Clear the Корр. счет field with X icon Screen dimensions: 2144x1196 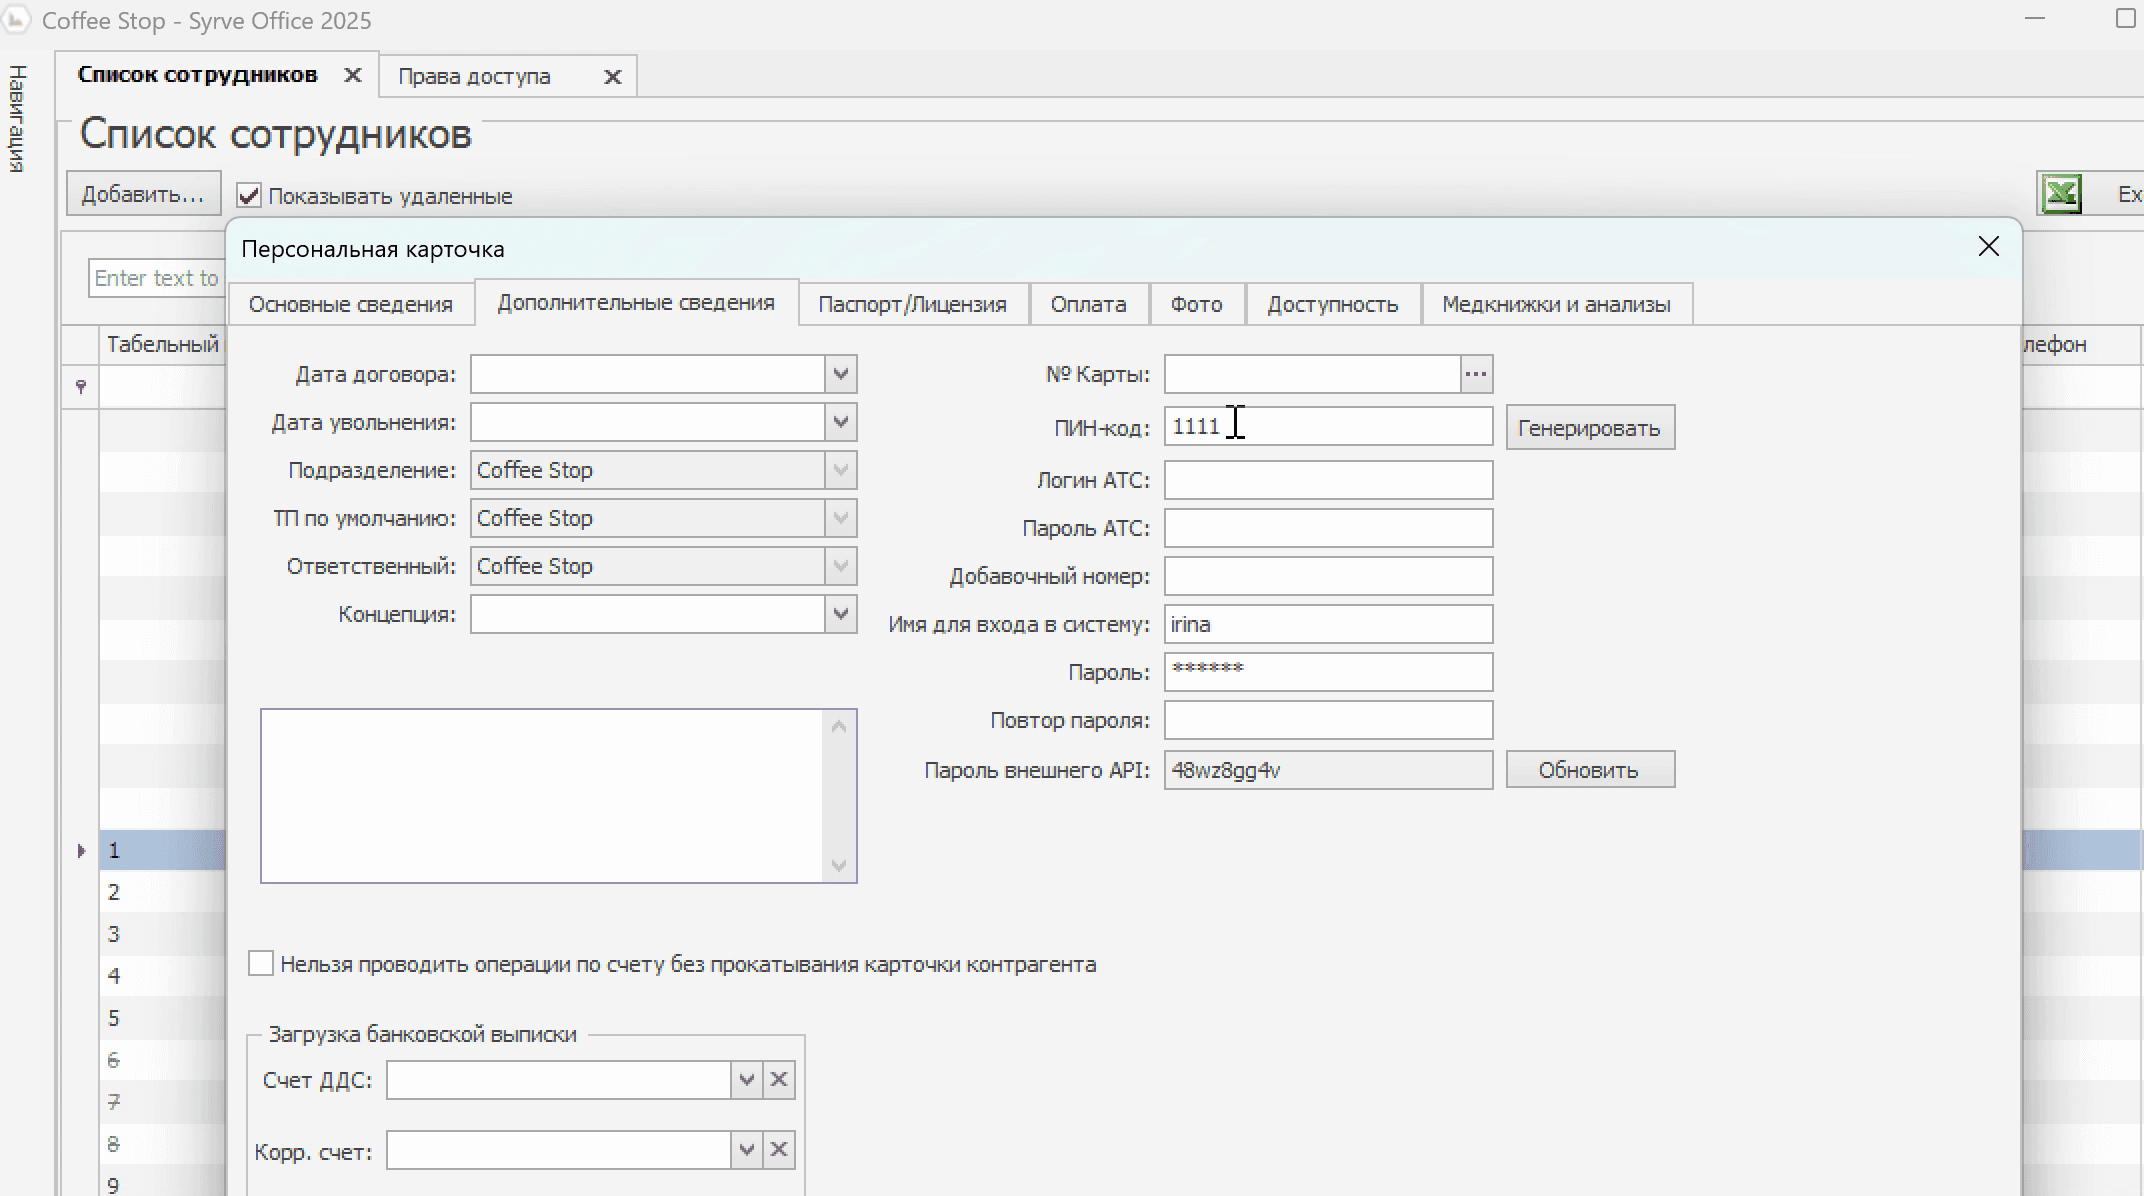779,1151
